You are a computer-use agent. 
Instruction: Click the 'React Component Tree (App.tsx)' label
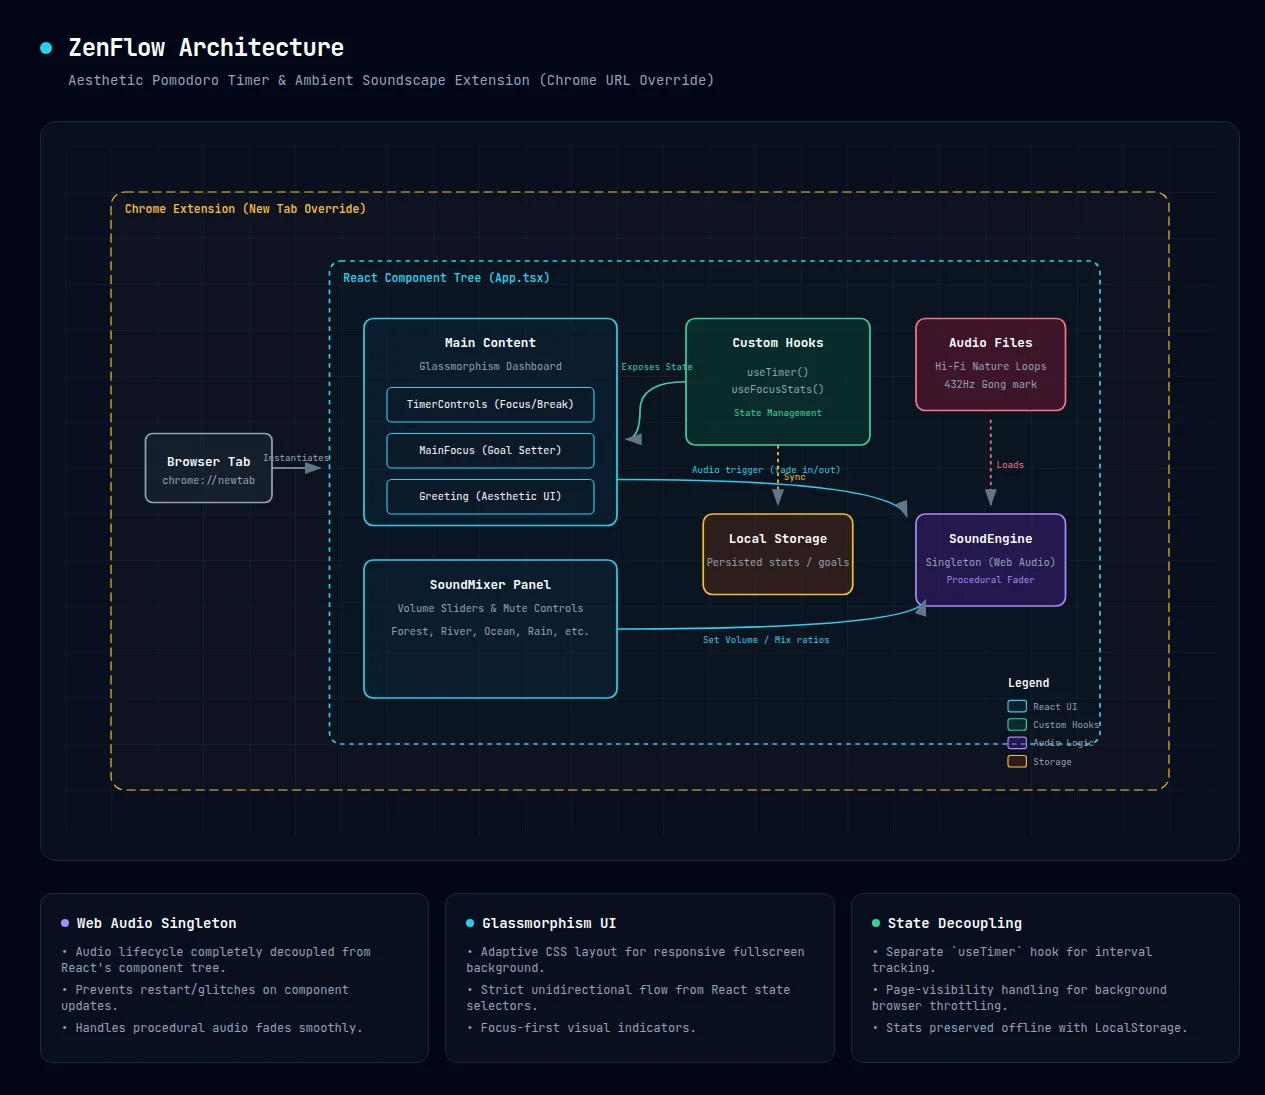pyautogui.click(x=446, y=278)
